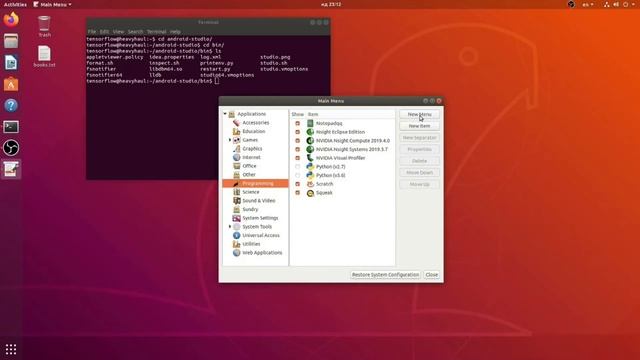
Task: Open Activities overview
Action: [15, 4]
